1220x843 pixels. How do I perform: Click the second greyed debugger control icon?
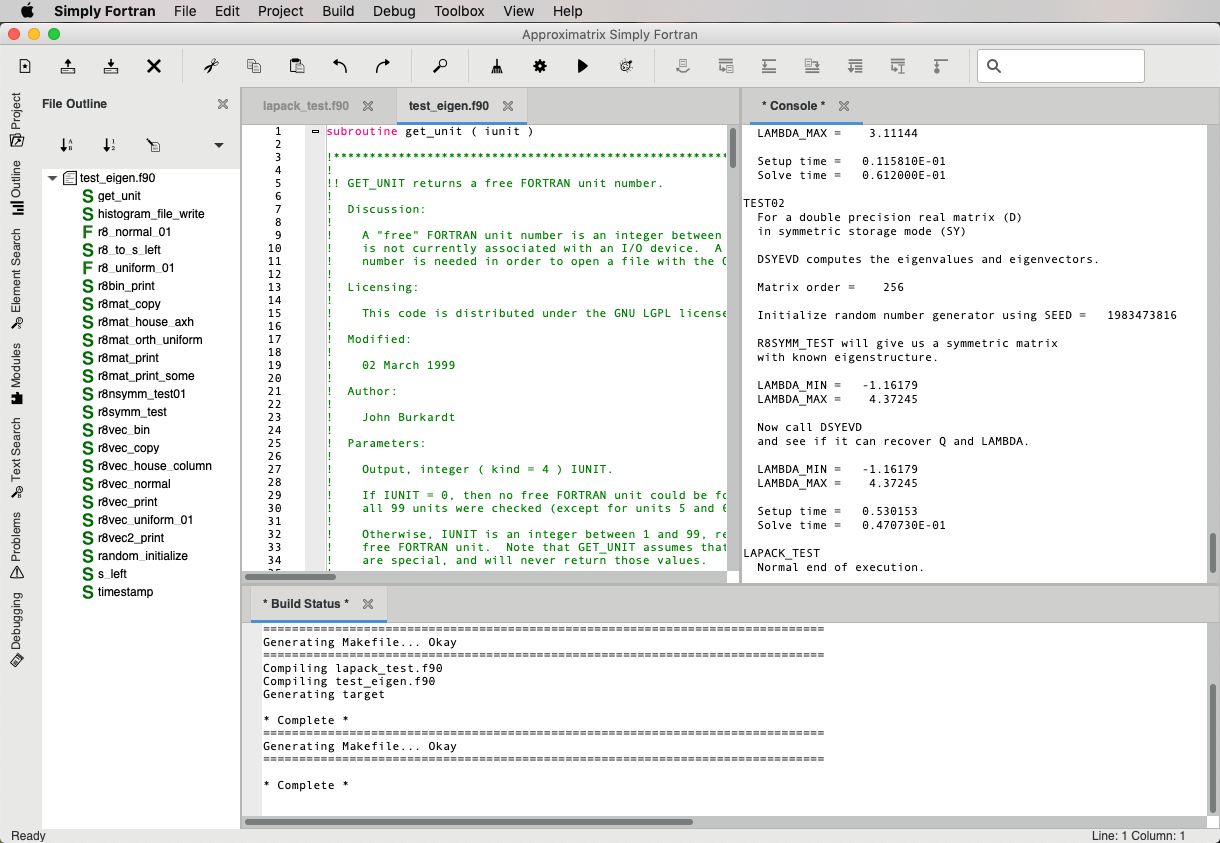tap(726, 66)
